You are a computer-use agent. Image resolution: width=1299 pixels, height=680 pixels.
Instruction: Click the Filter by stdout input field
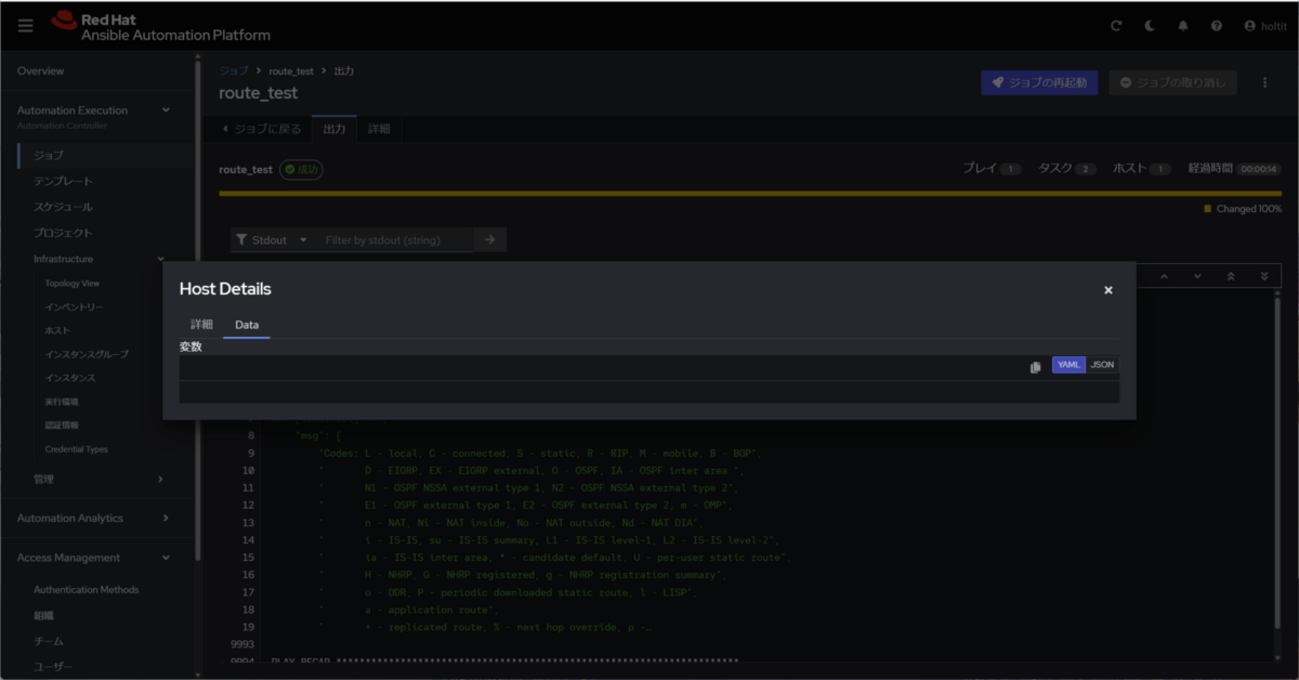click(x=395, y=240)
